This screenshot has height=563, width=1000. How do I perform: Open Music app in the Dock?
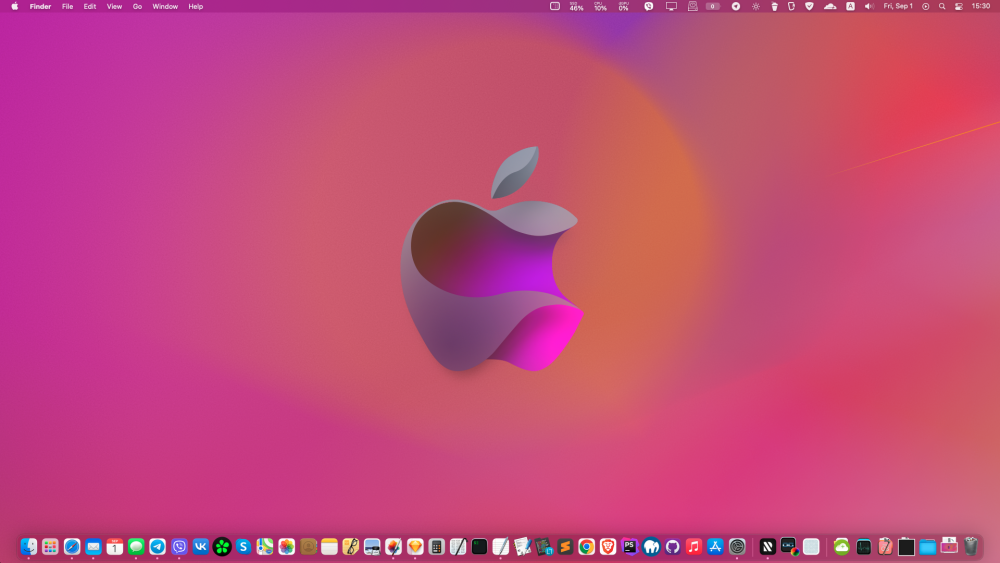click(x=694, y=546)
